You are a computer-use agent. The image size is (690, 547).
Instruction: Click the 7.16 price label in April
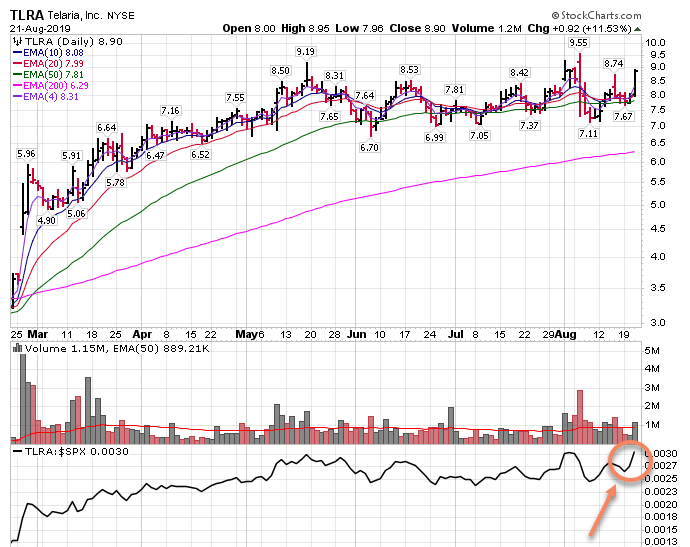[170, 110]
